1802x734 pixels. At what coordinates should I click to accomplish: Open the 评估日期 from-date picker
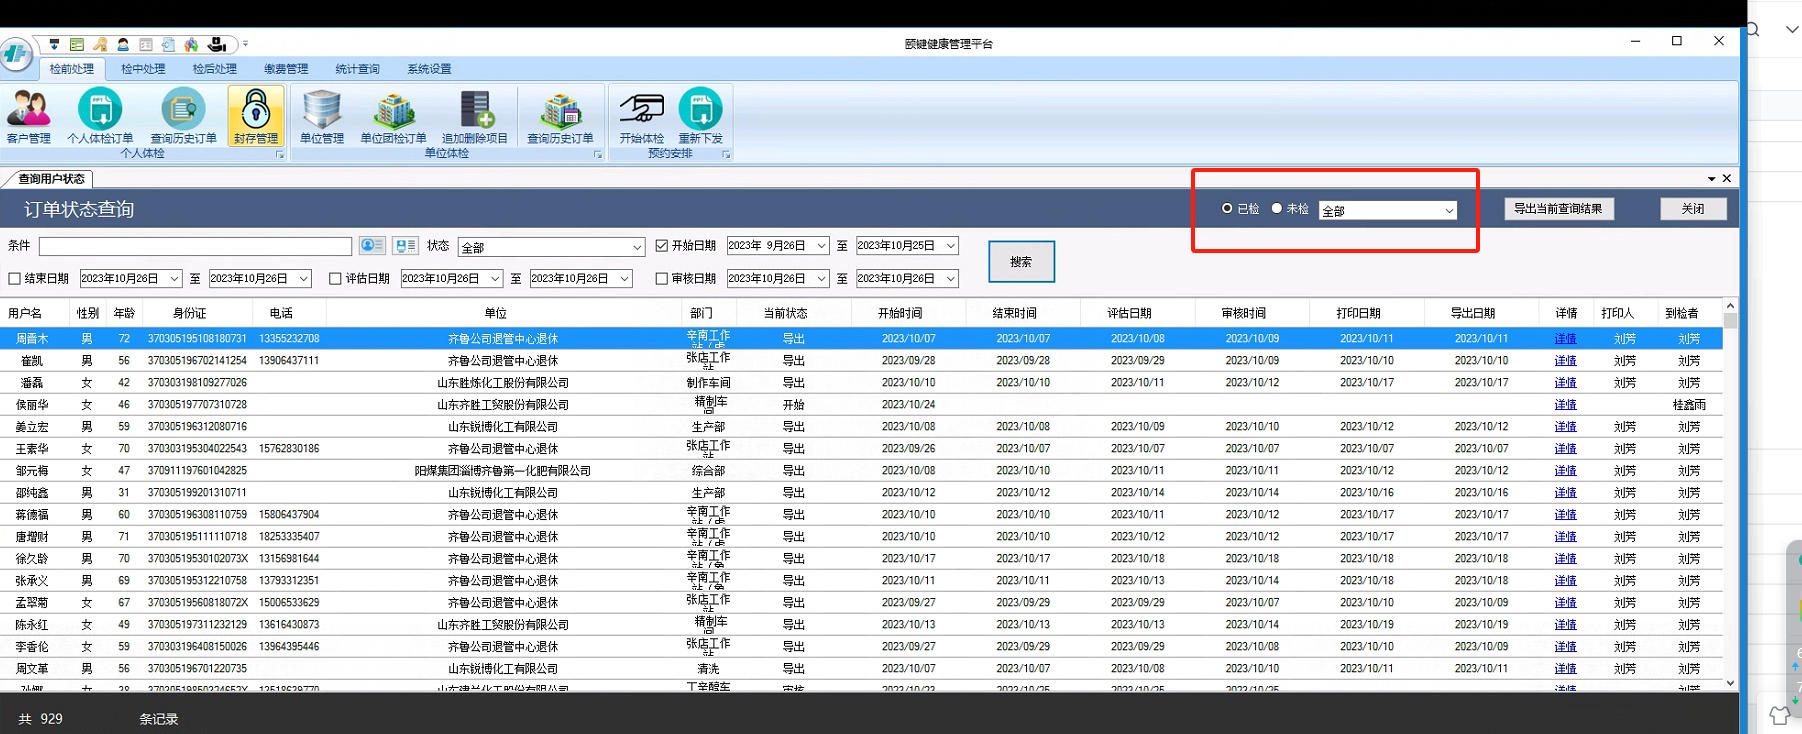click(452, 279)
